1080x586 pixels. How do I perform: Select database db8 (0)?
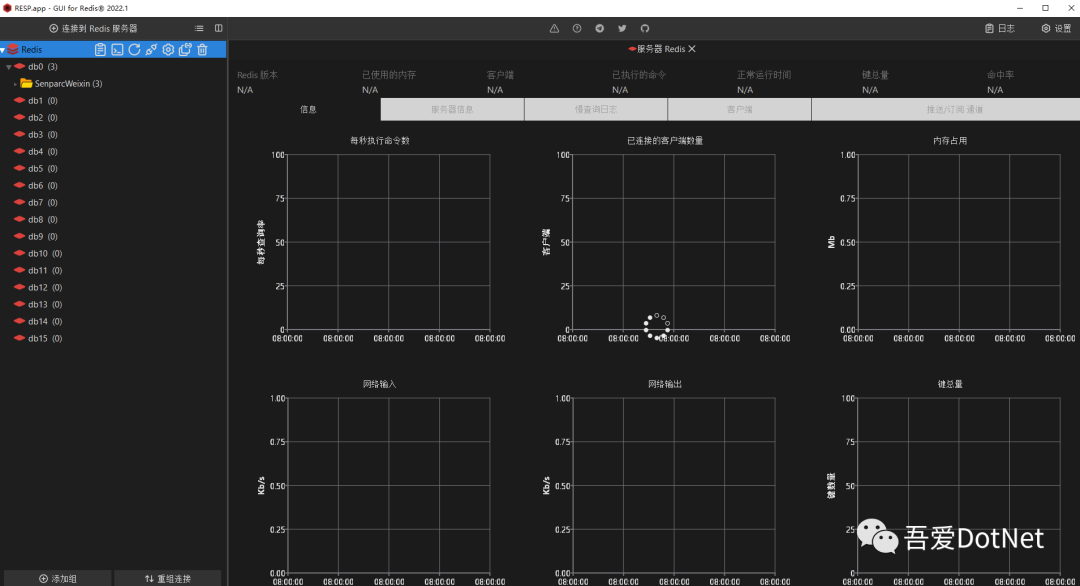tap(43, 220)
